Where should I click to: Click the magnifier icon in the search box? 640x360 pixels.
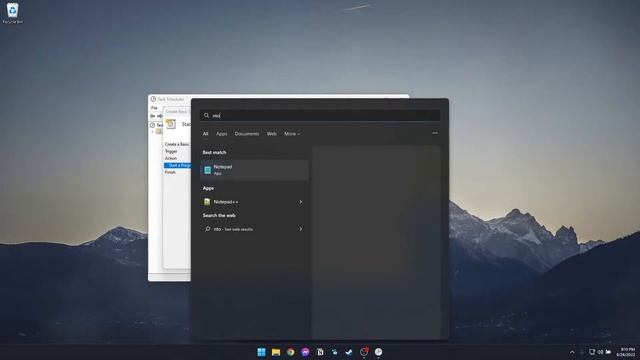[207, 116]
